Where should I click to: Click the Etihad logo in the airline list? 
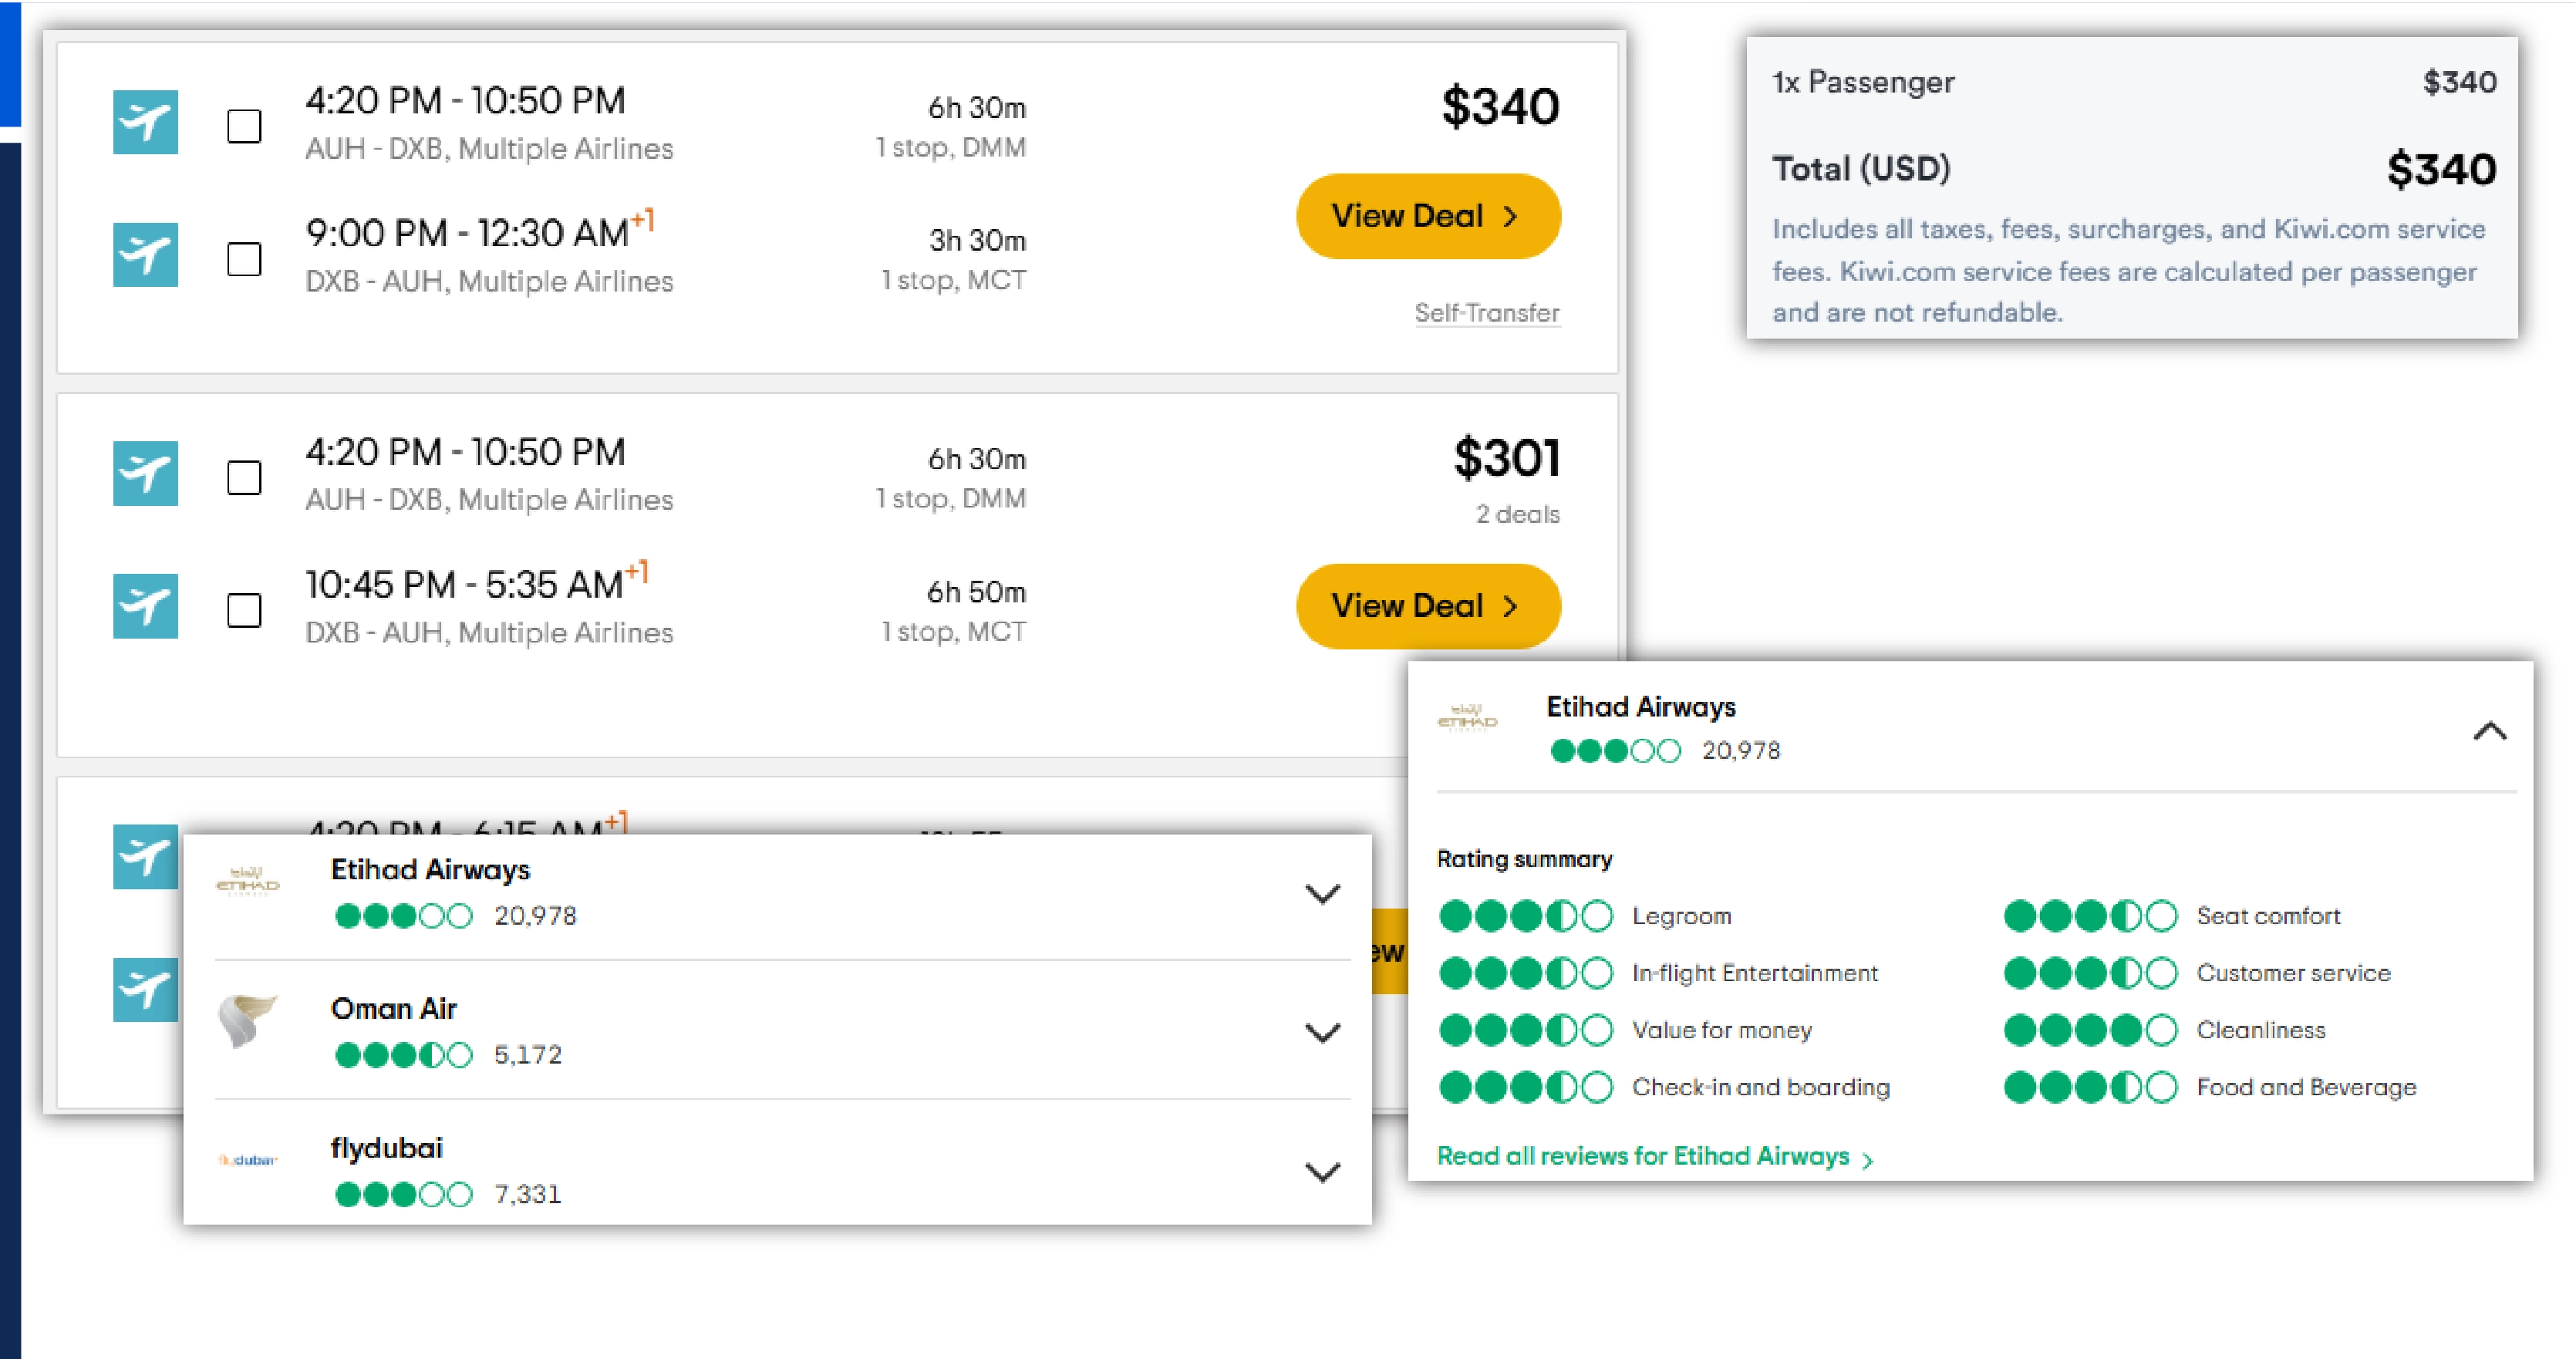[x=247, y=882]
